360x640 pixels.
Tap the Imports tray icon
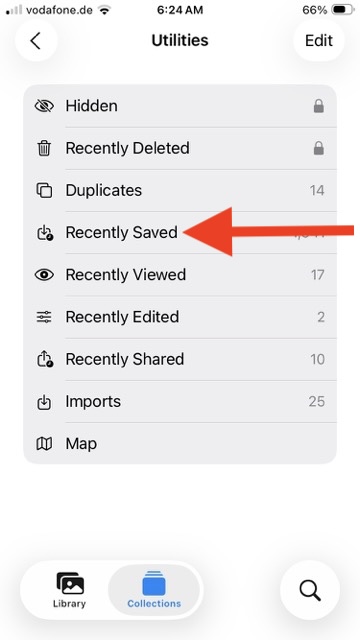pos(44,402)
